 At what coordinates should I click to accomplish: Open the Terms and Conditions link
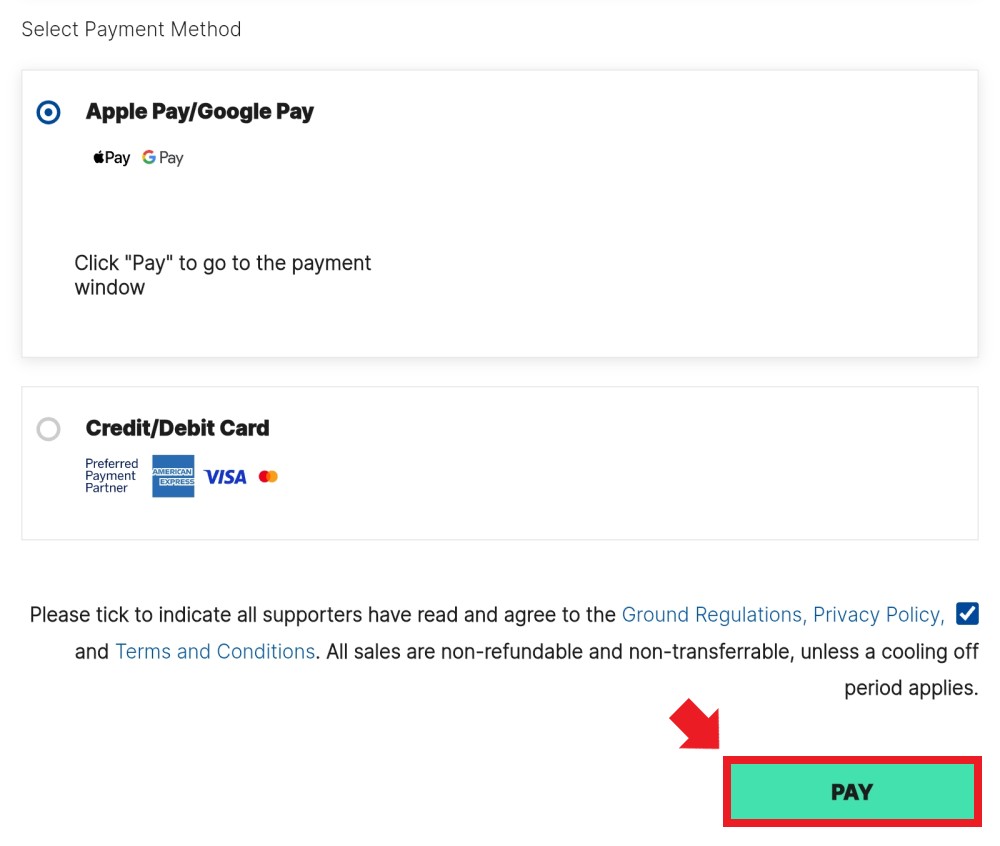[x=215, y=652]
